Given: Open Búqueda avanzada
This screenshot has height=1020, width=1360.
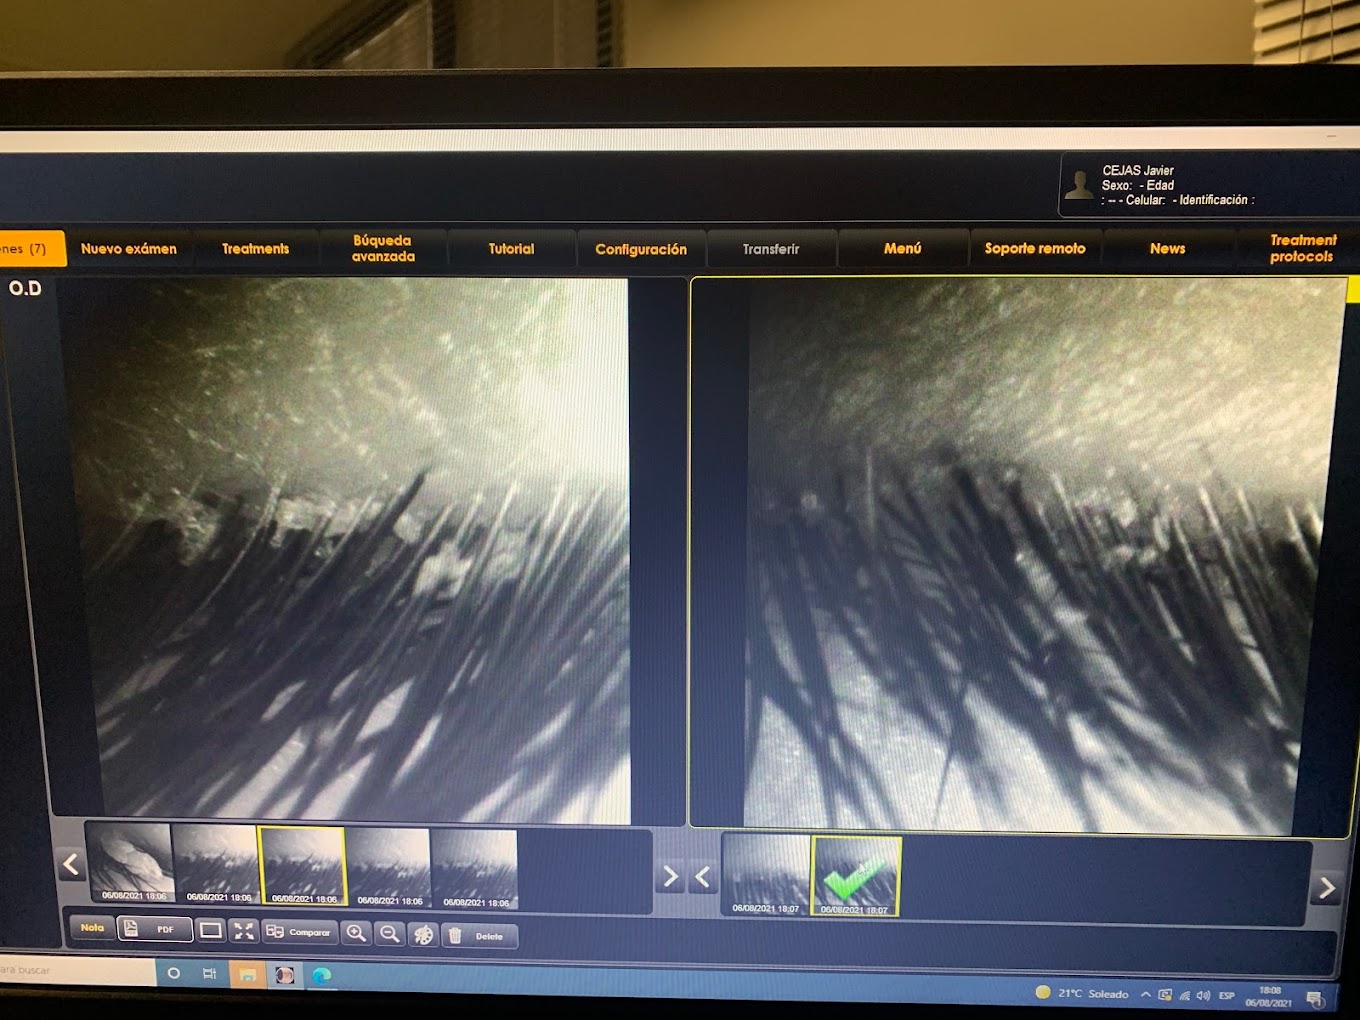Looking at the screenshot, I should [383, 248].
